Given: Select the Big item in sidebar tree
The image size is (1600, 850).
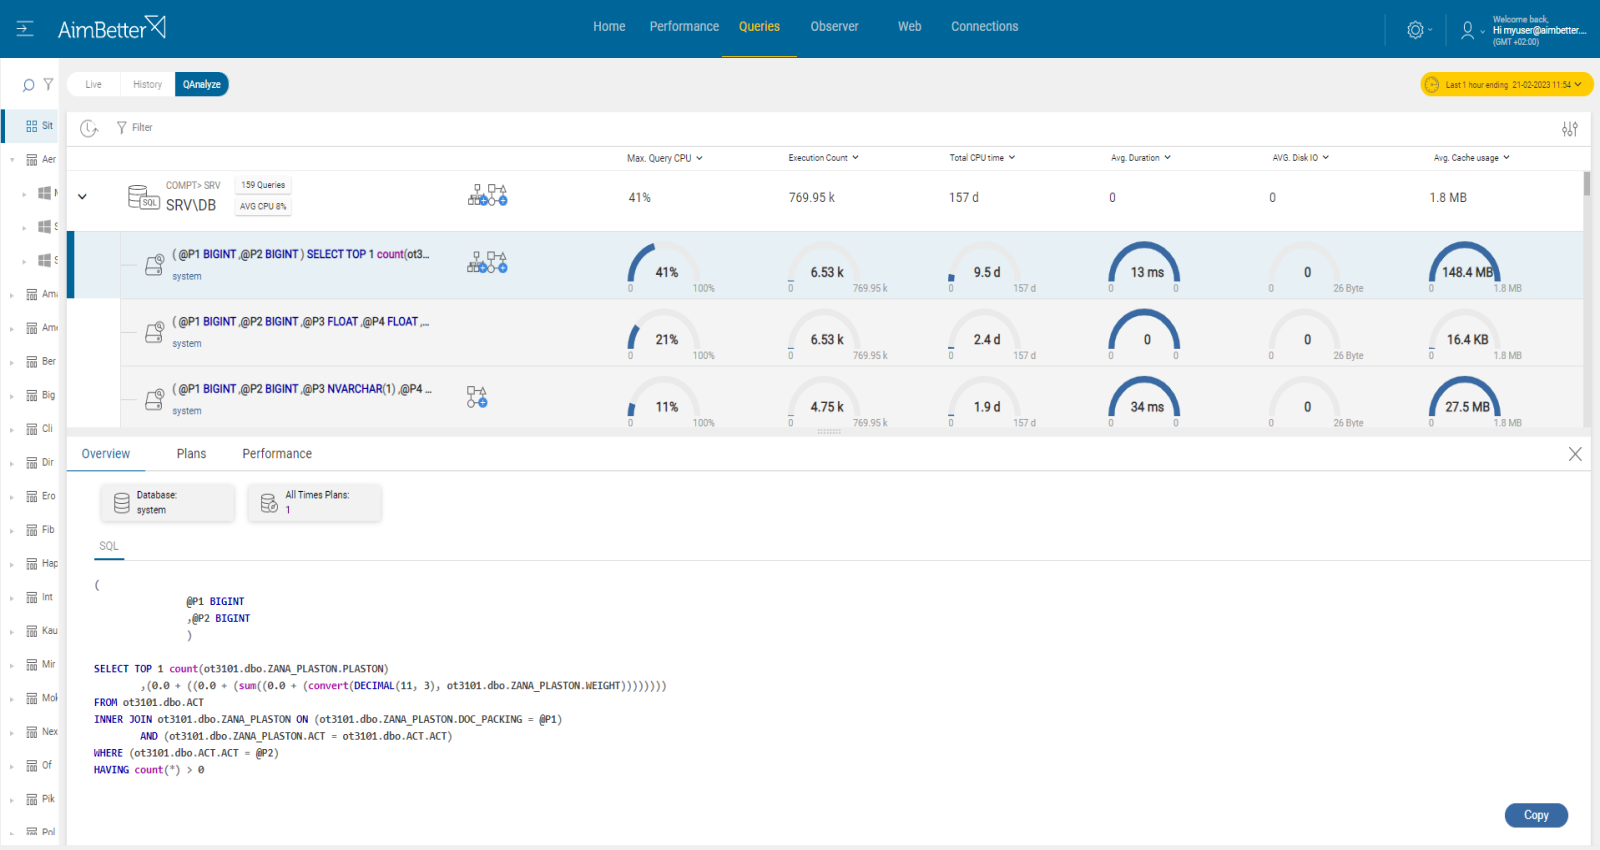Looking at the screenshot, I should (41, 396).
